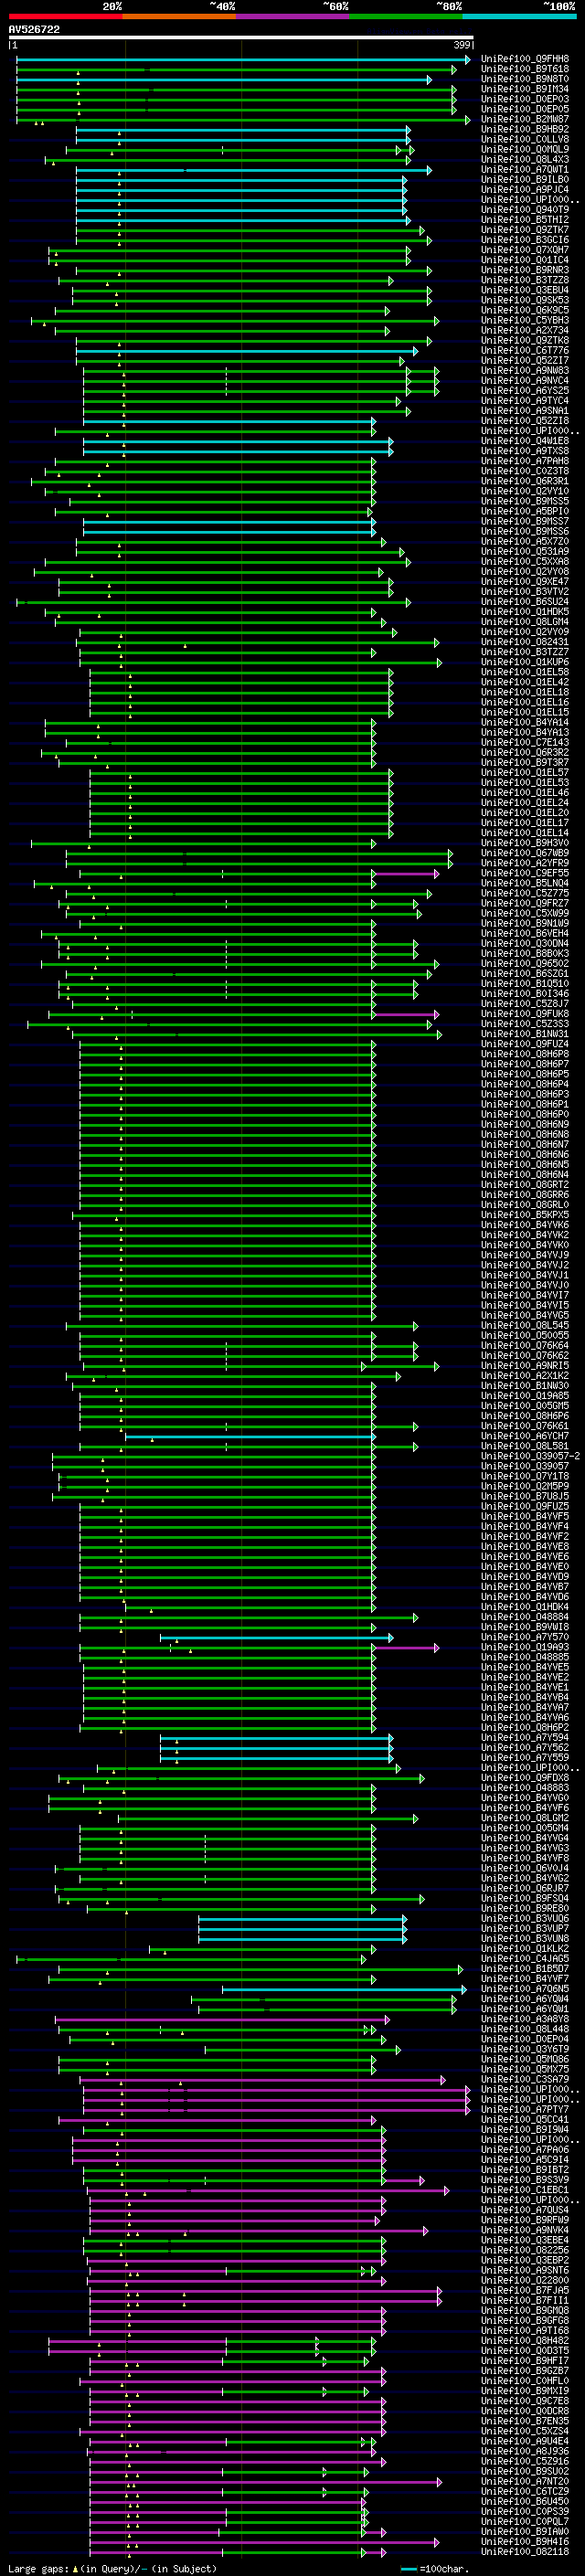The width and height of the screenshot is (585, 2576).
Task: Select the UniRef100_Q3EBU4 label
Action: (525, 290)
